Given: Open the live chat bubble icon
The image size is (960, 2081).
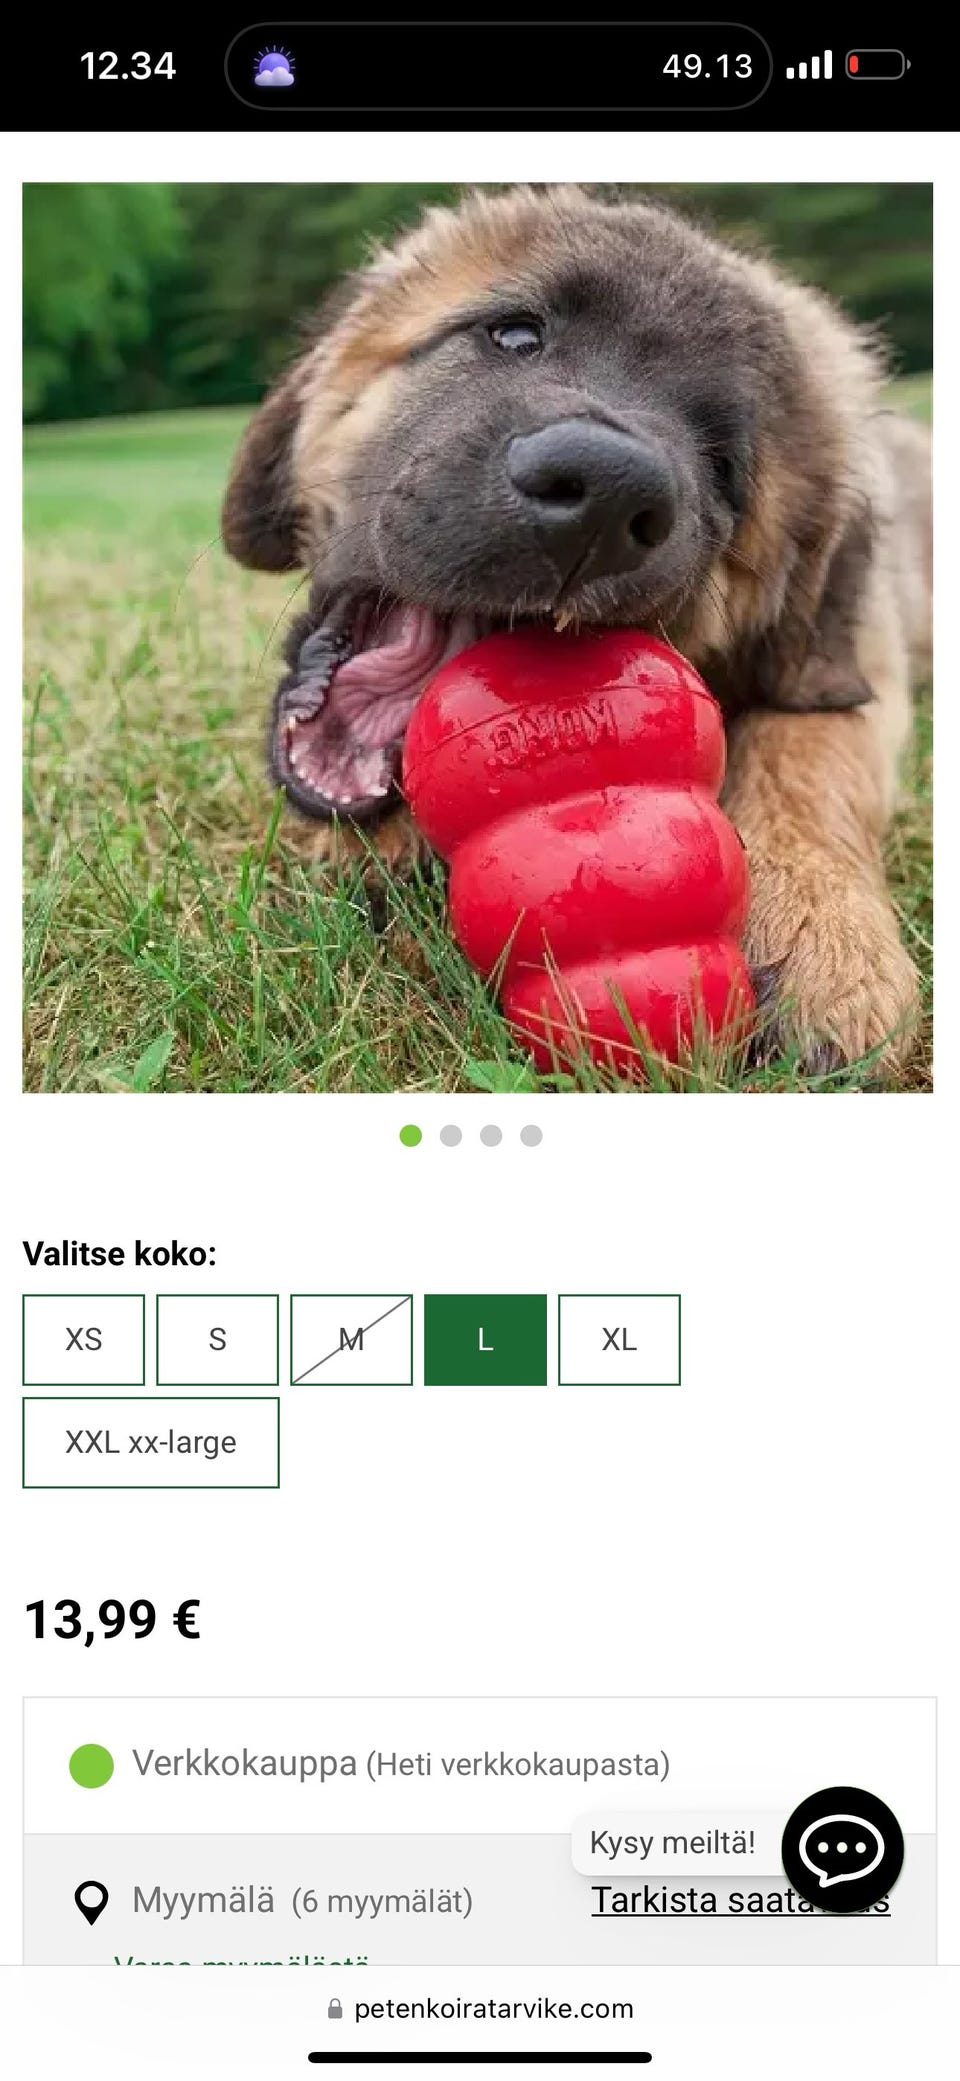Looking at the screenshot, I should click(x=842, y=1848).
